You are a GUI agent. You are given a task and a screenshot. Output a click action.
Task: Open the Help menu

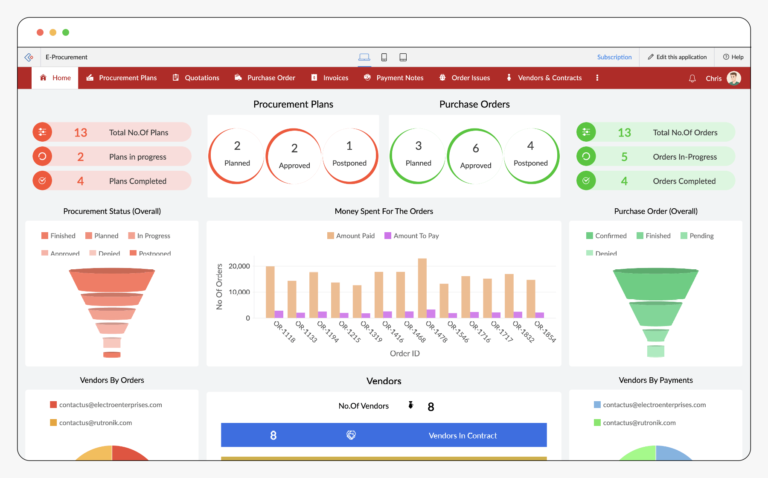732,57
